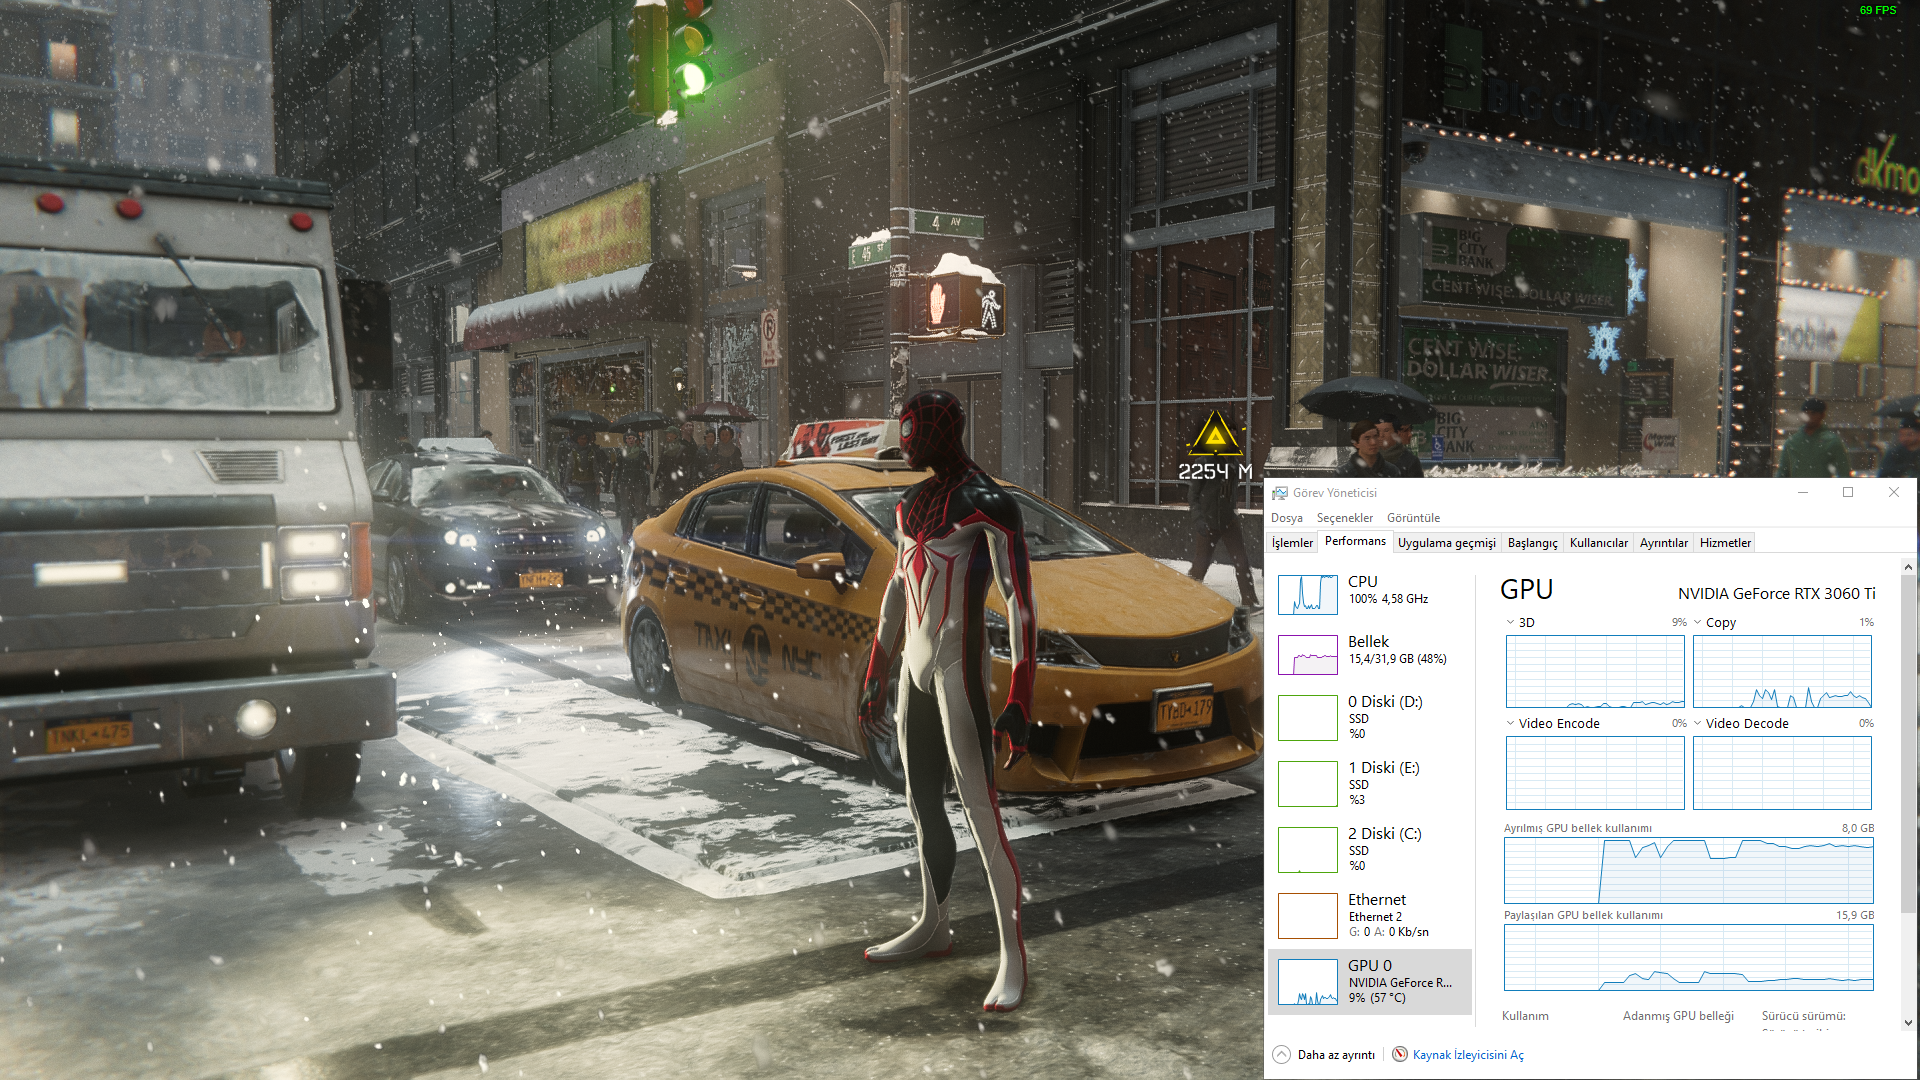Click the Resource Monitor icon at bottom

click(1400, 1054)
